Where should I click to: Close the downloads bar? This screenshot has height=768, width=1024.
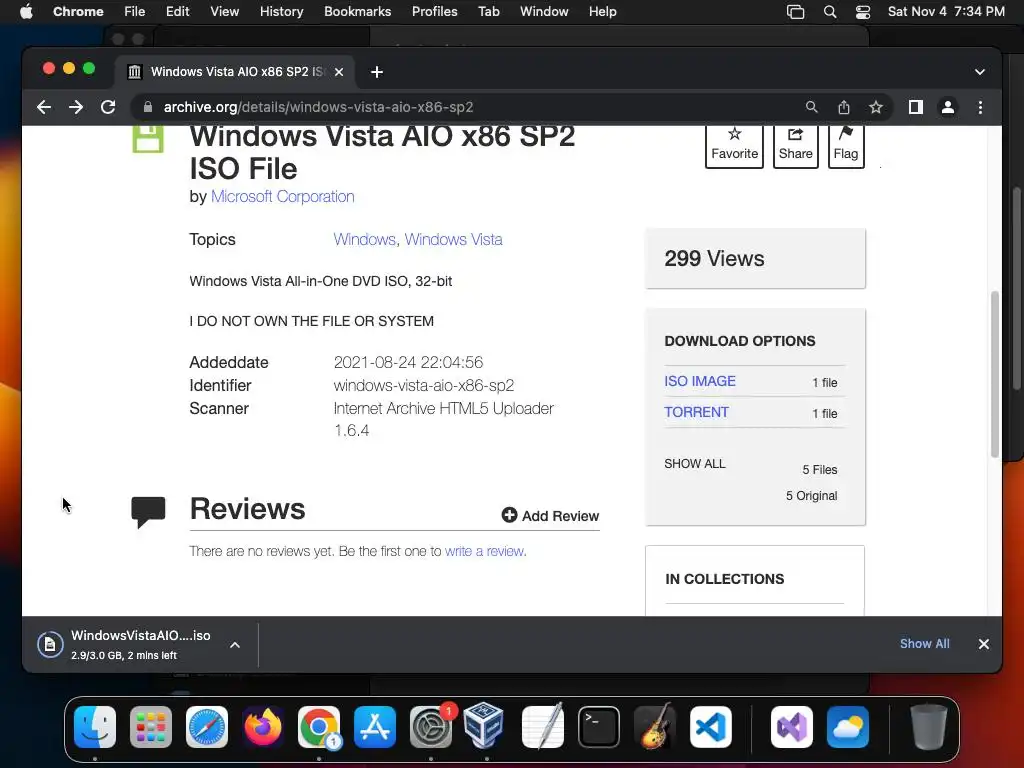[x=984, y=644]
